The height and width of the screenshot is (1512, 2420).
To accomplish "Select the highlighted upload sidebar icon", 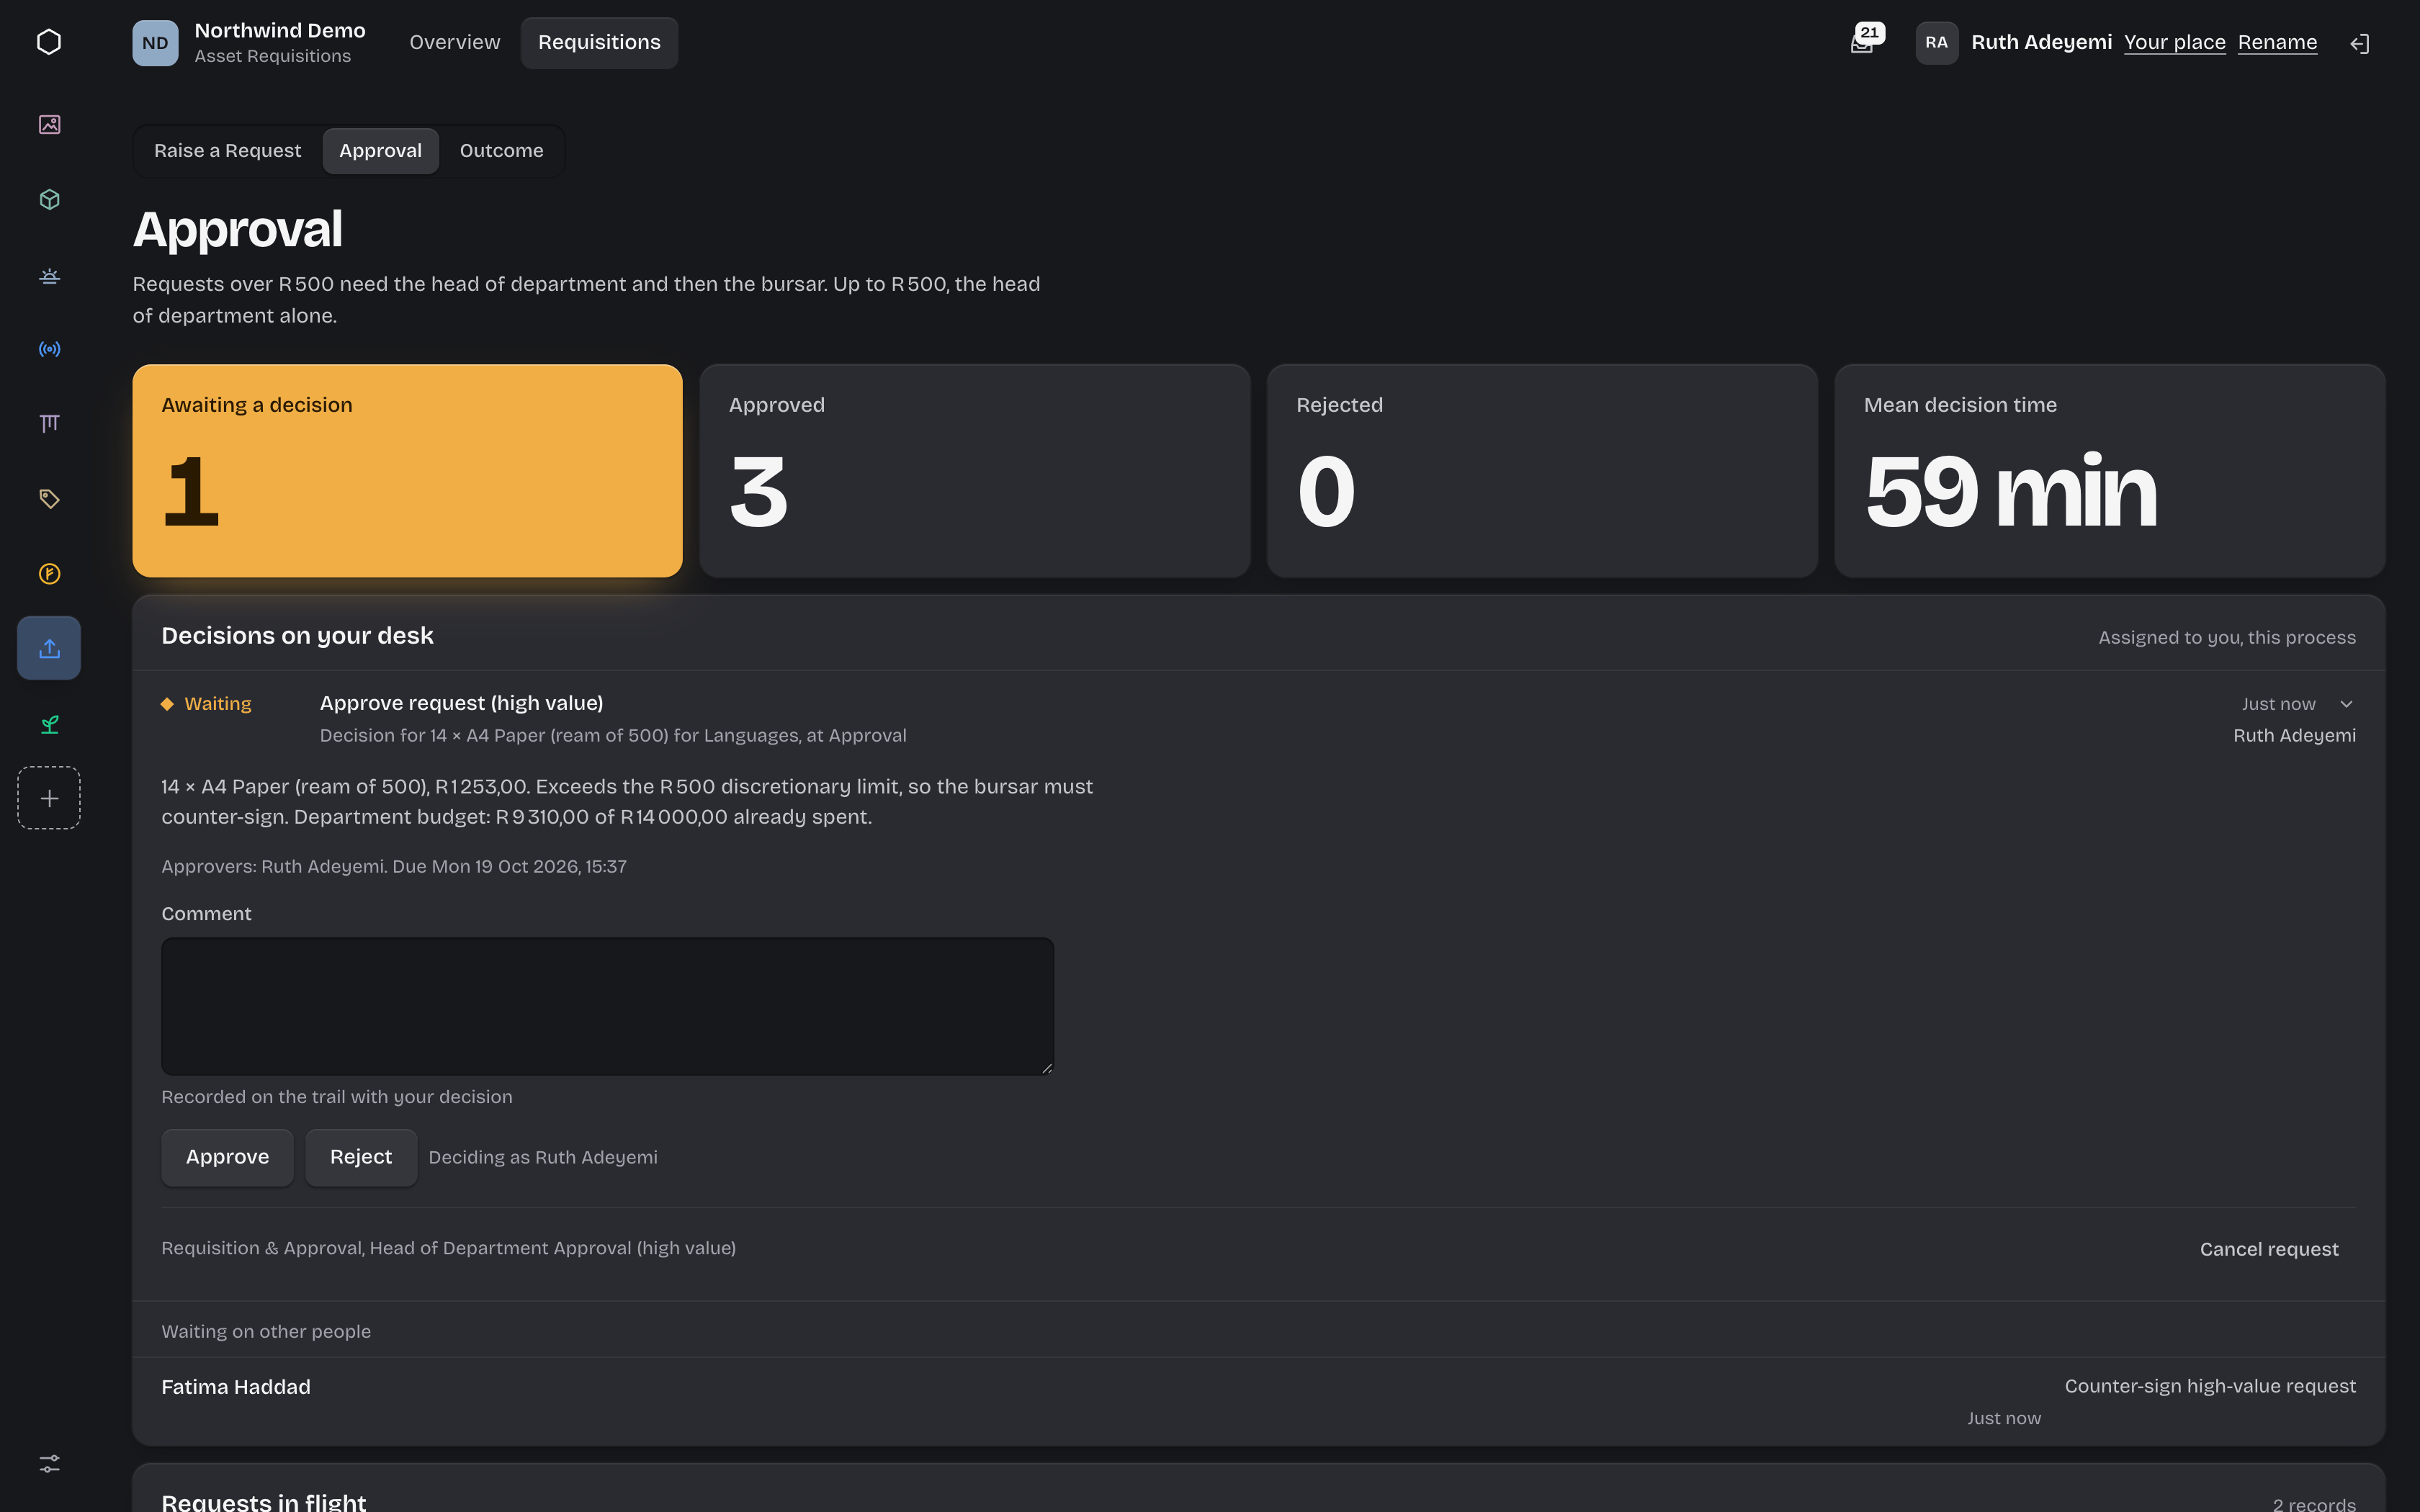I will 49,648.
